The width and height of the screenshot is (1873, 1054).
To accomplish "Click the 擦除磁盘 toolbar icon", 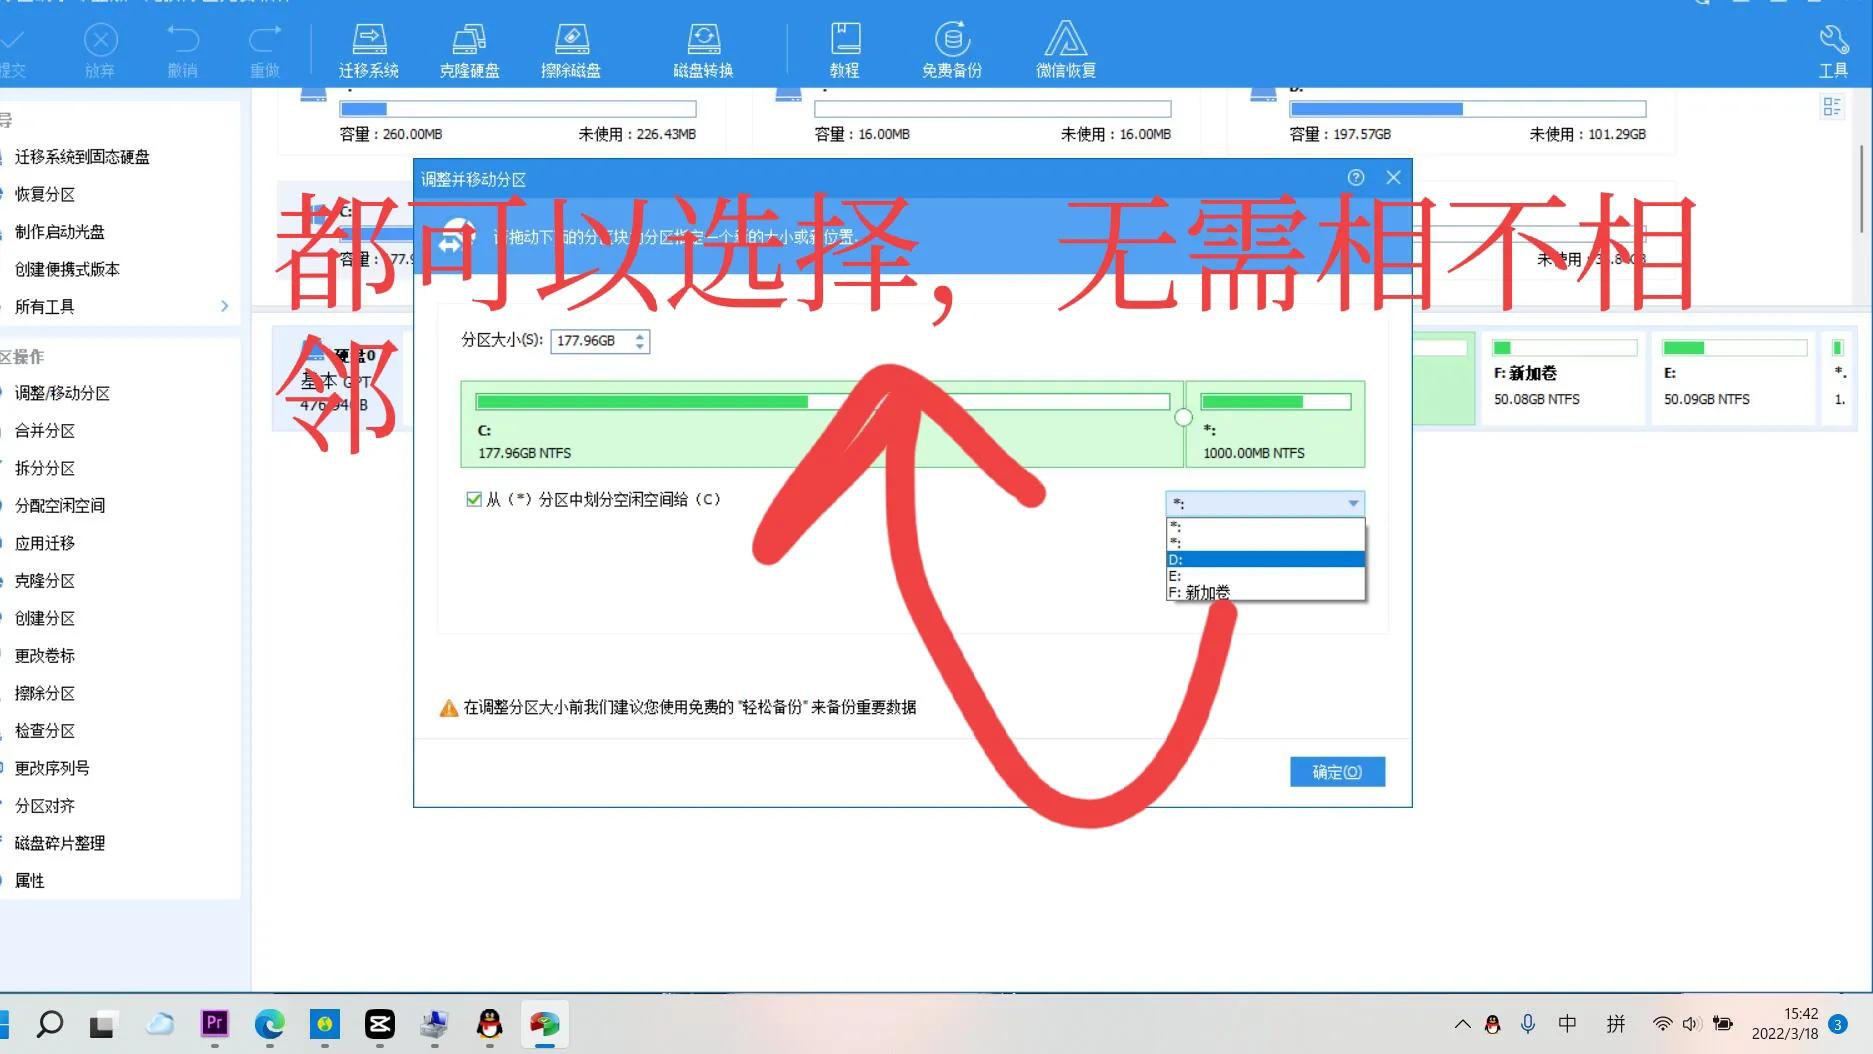I will pos(573,48).
